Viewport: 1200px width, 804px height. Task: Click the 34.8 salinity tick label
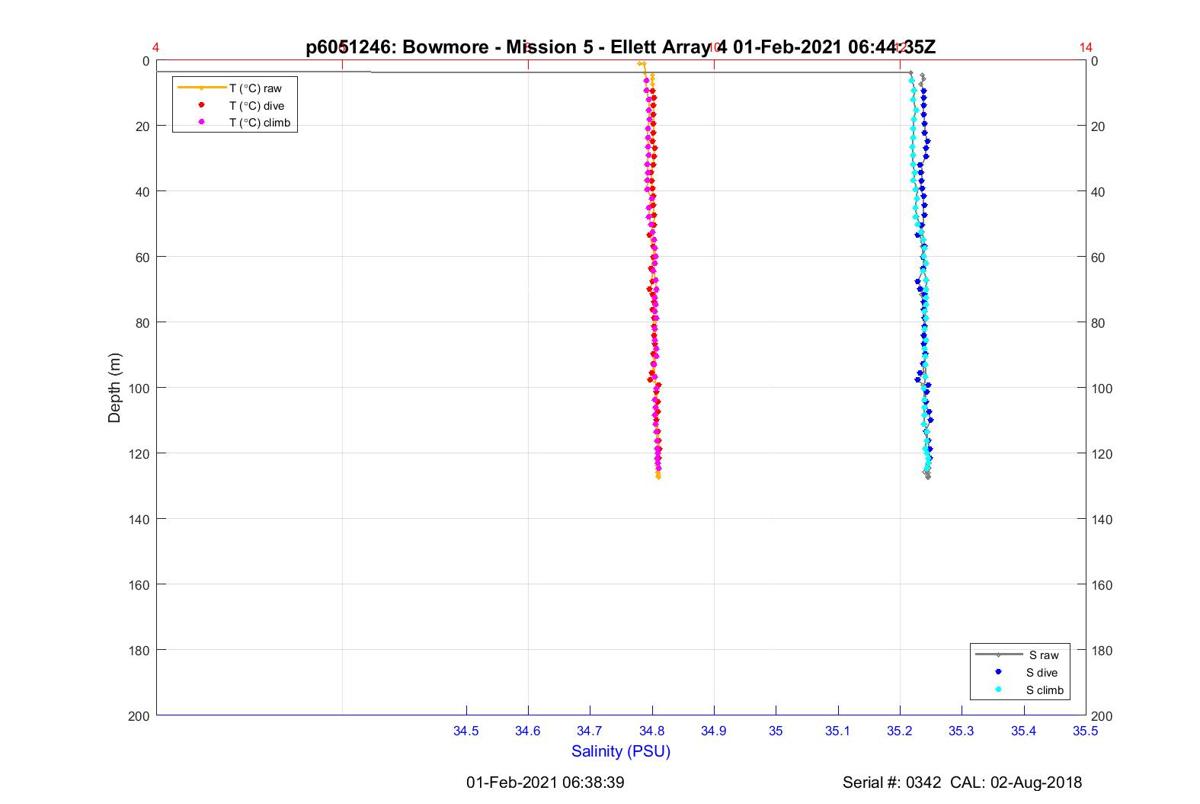tap(652, 732)
